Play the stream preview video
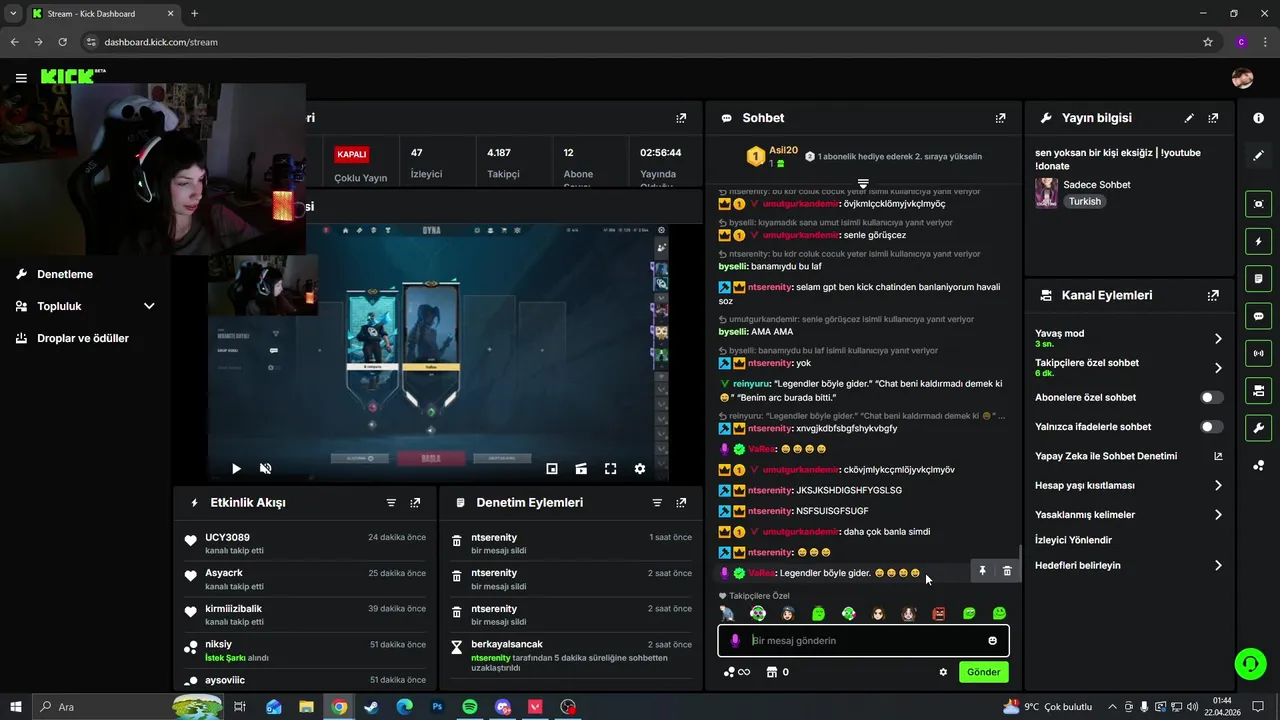The height and width of the screenshot is (720, 1280). point(236,468)
